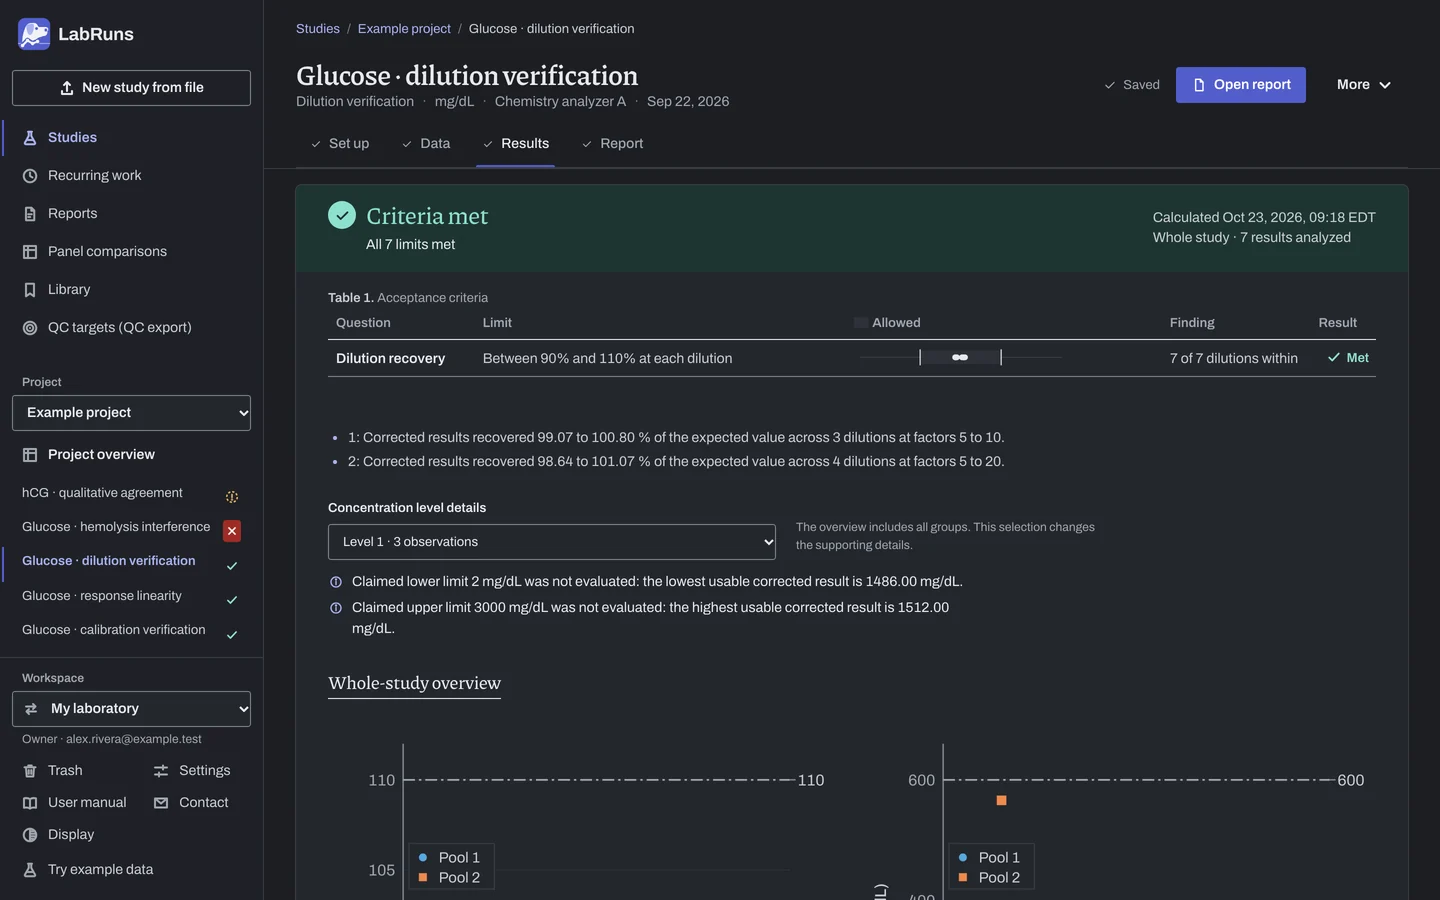Open Recurring work via its clock icon

tap(30, 176)
